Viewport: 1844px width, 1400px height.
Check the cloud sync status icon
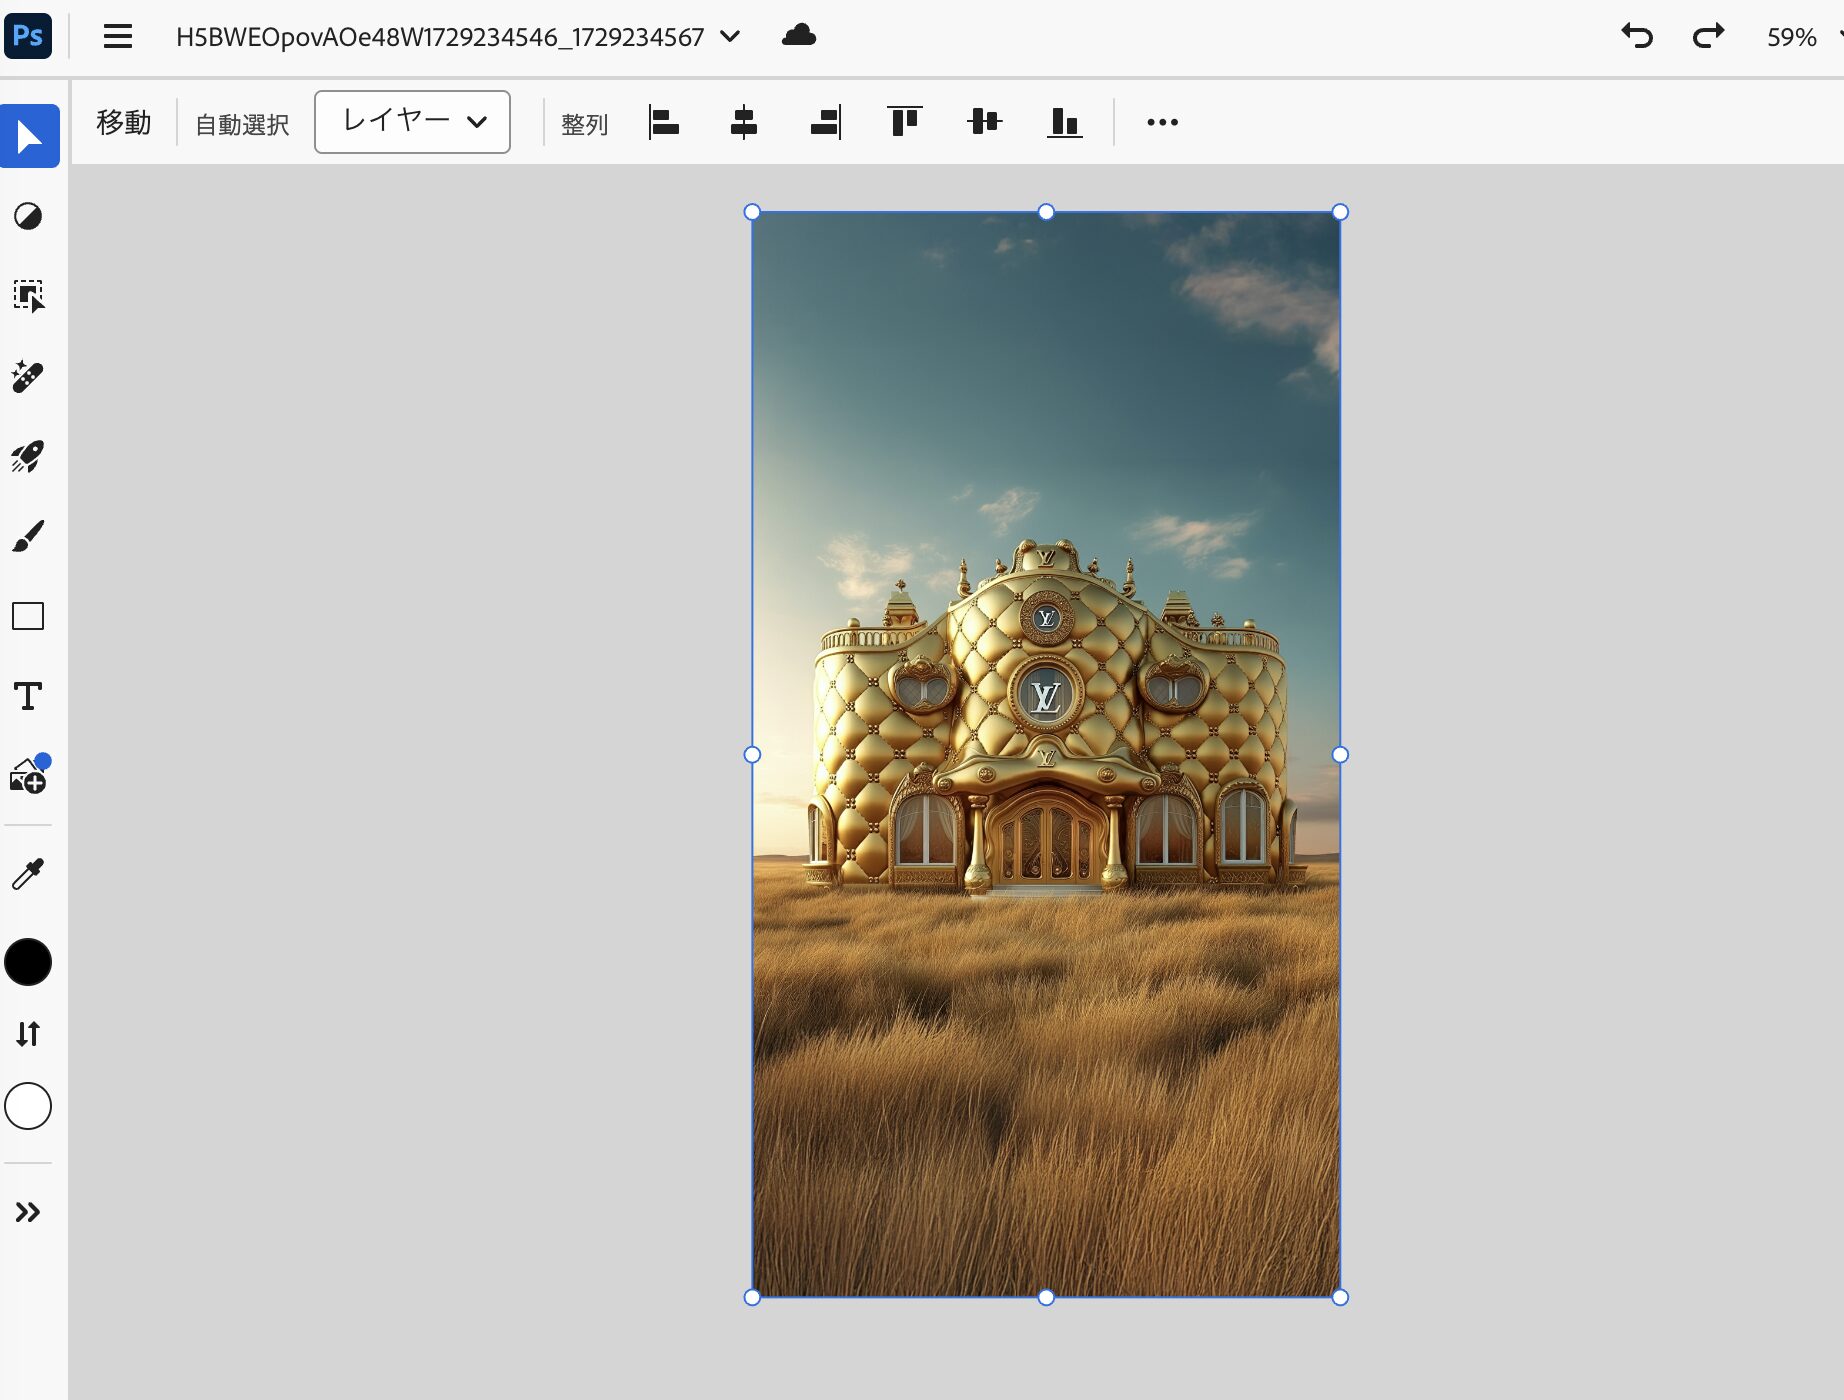tap(798, 36)
